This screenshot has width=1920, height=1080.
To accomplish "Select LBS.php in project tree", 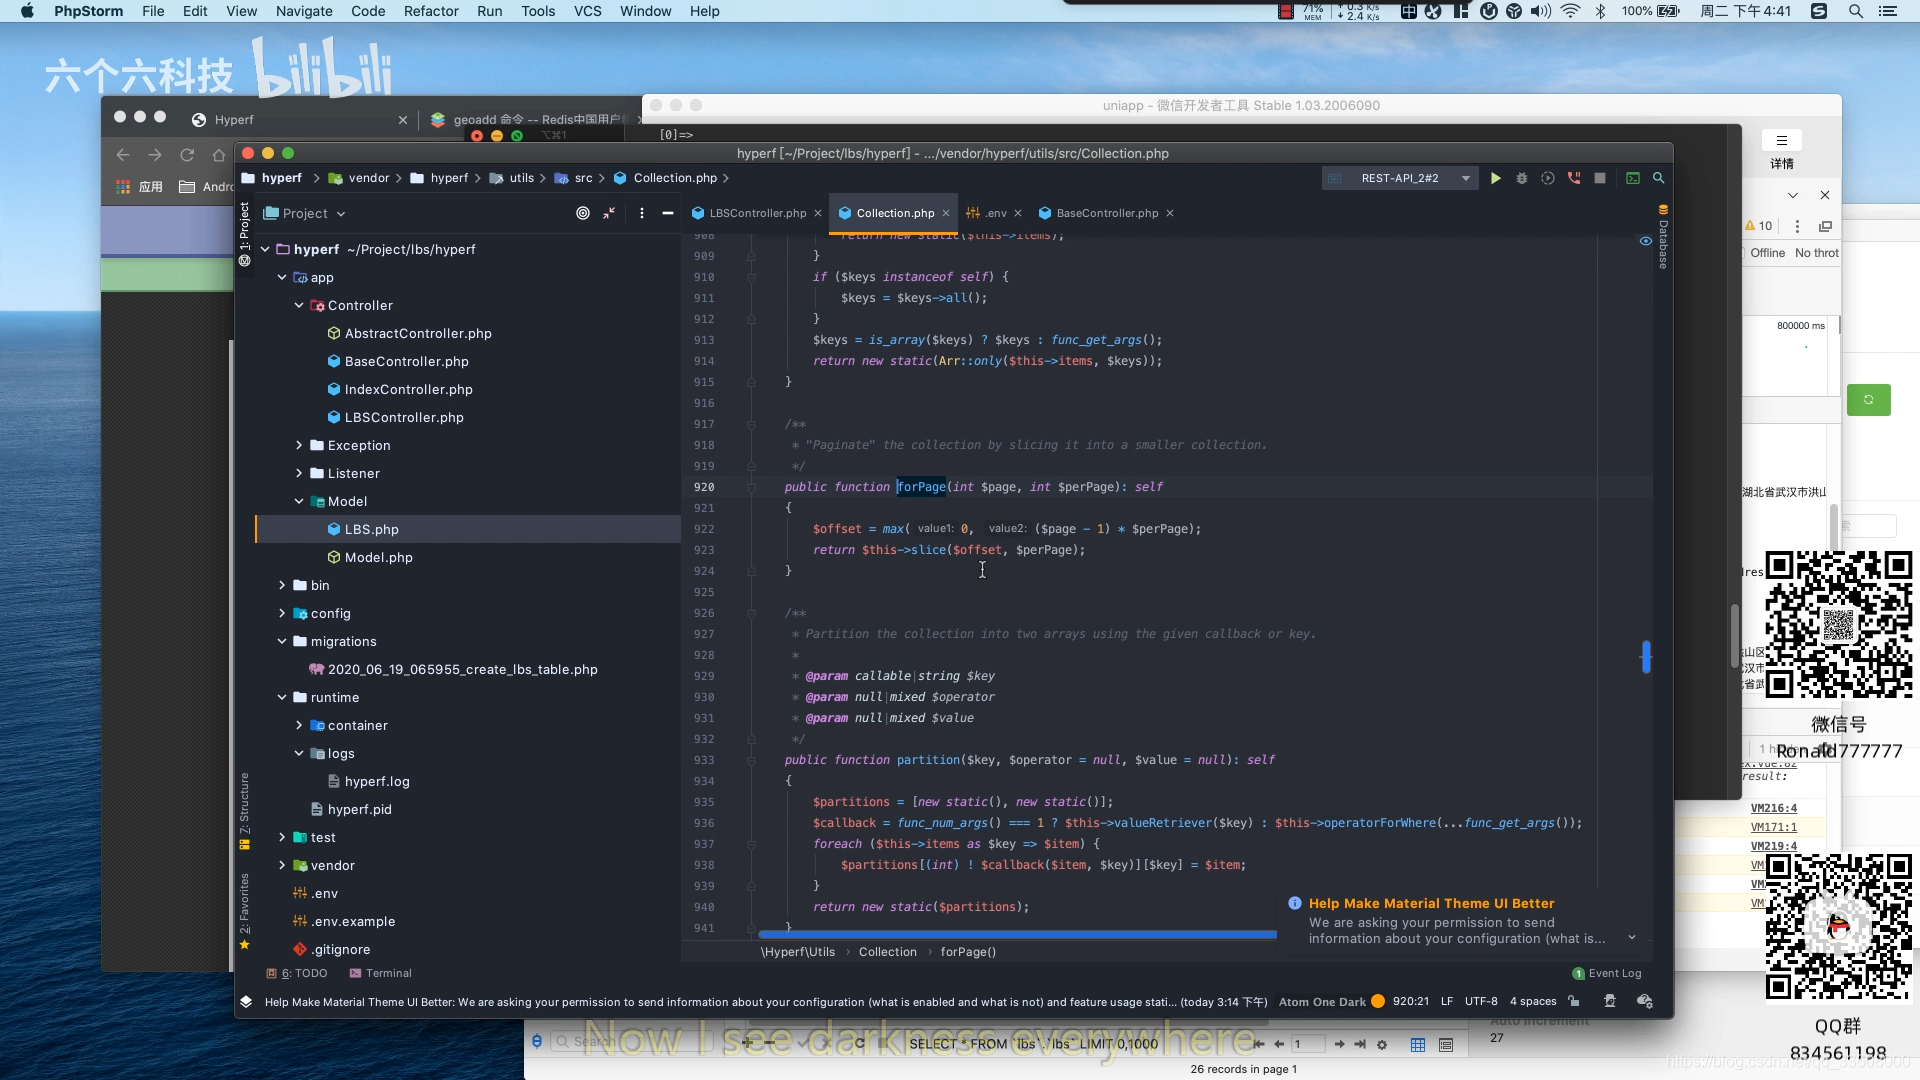I will pyautogui.click(x=371, y=529).
